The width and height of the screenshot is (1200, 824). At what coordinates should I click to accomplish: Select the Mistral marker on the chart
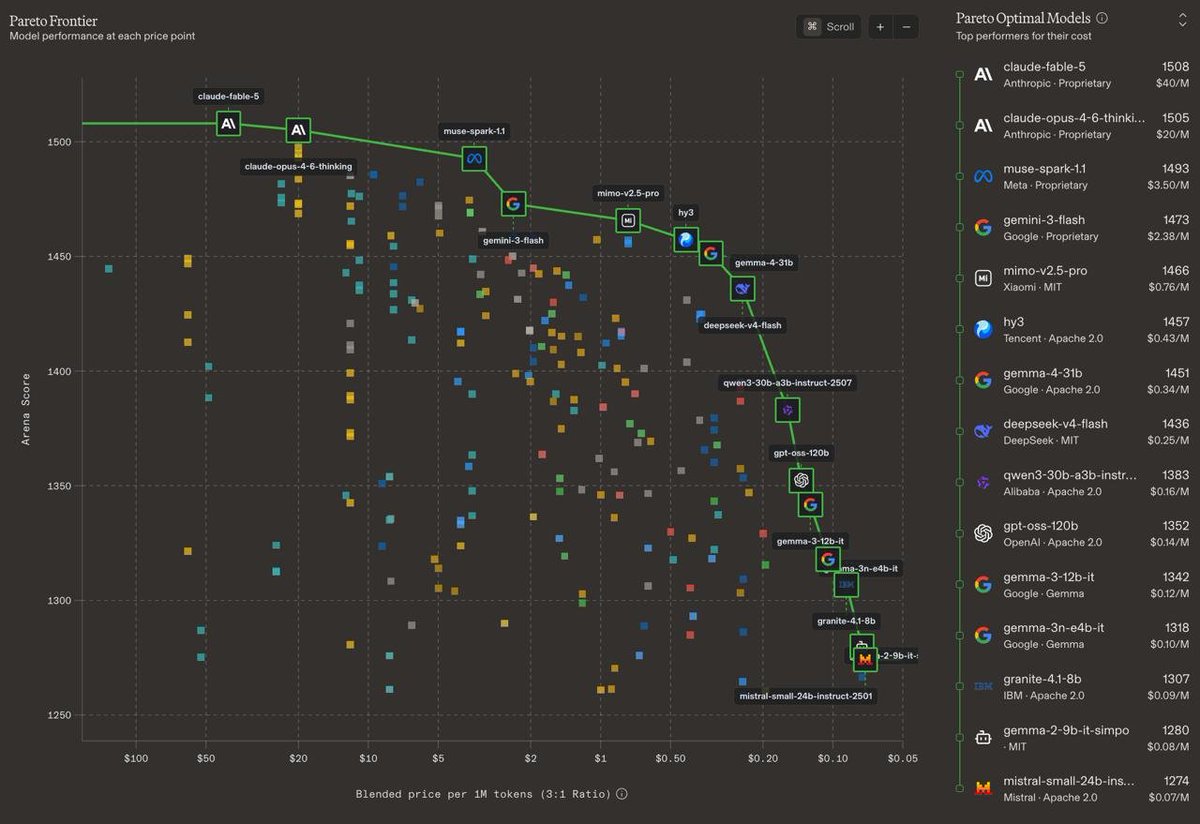pyautogui.click(x=865, y=659)
